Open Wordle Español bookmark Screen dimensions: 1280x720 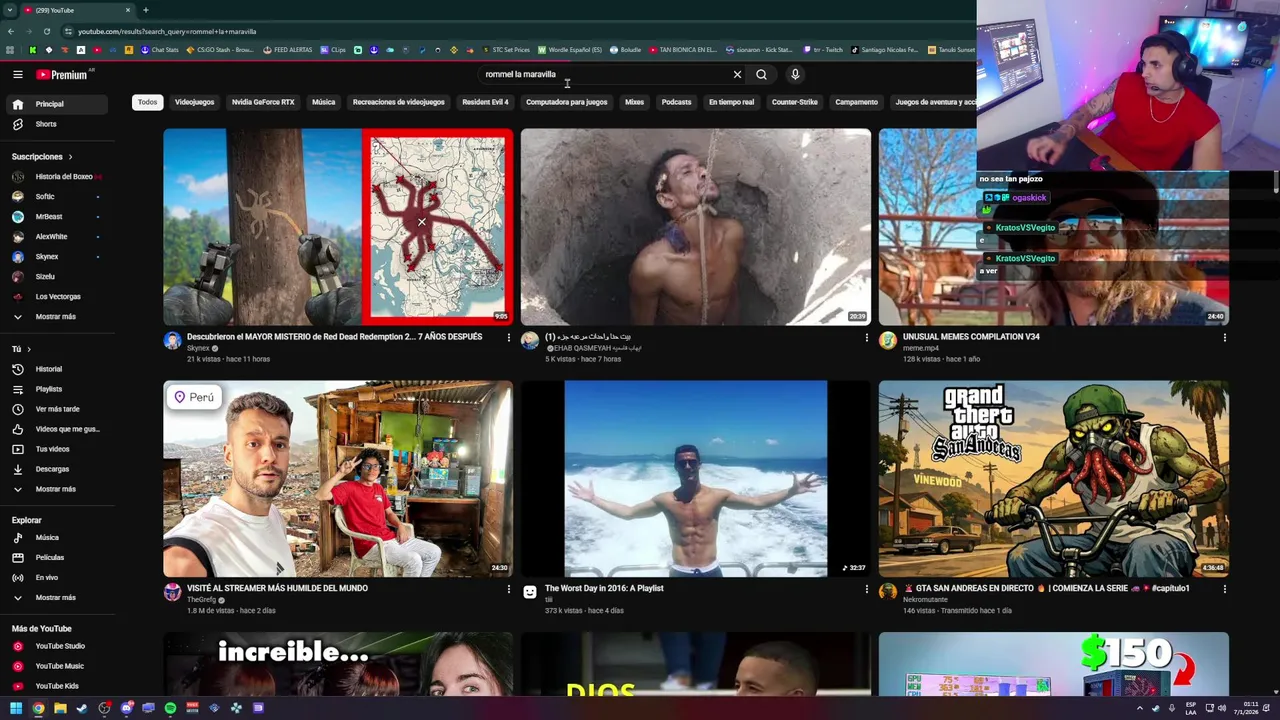(570, 50)
